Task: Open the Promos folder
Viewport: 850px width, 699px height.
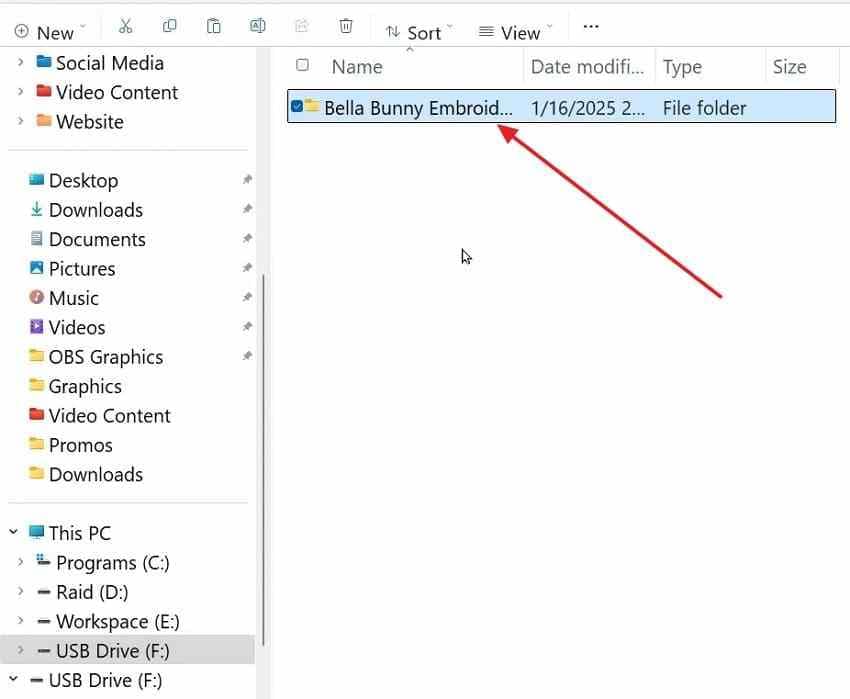Action: pos(80,445)
